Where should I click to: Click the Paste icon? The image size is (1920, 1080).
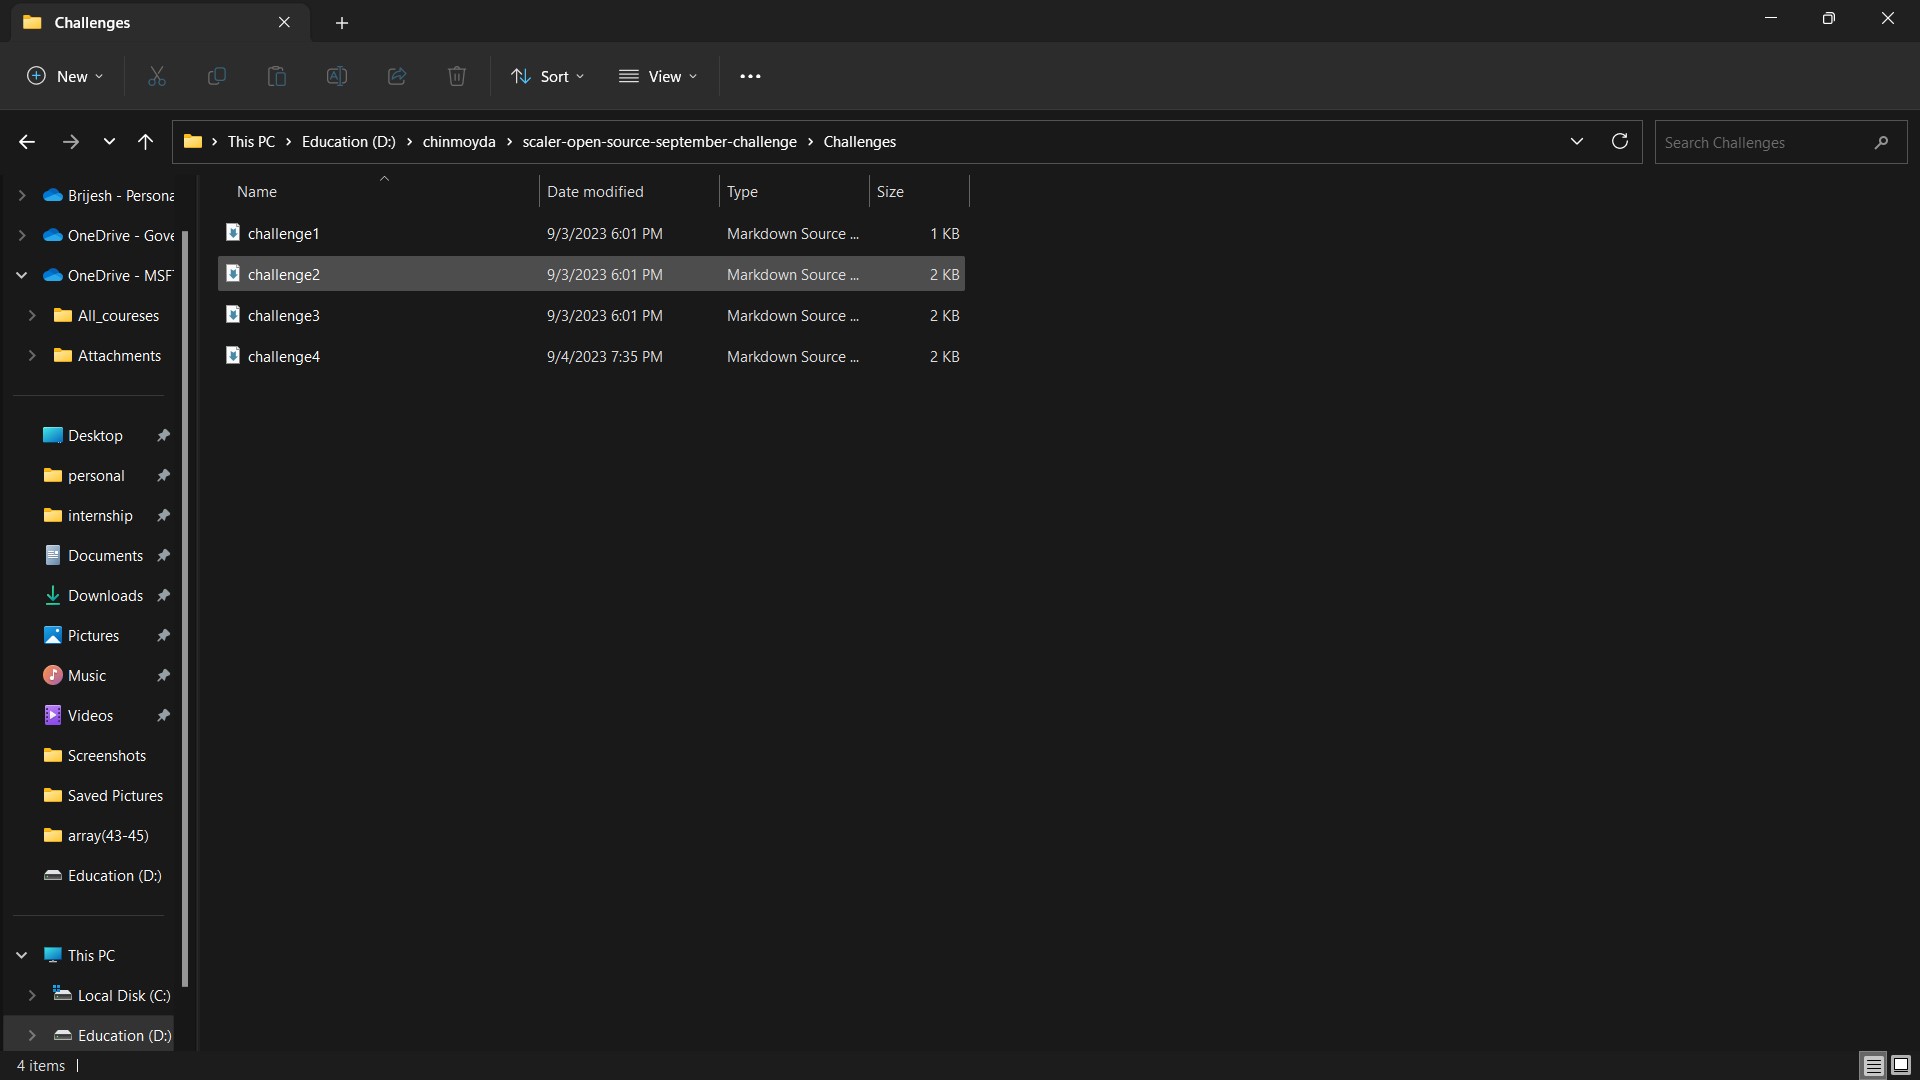276,76
